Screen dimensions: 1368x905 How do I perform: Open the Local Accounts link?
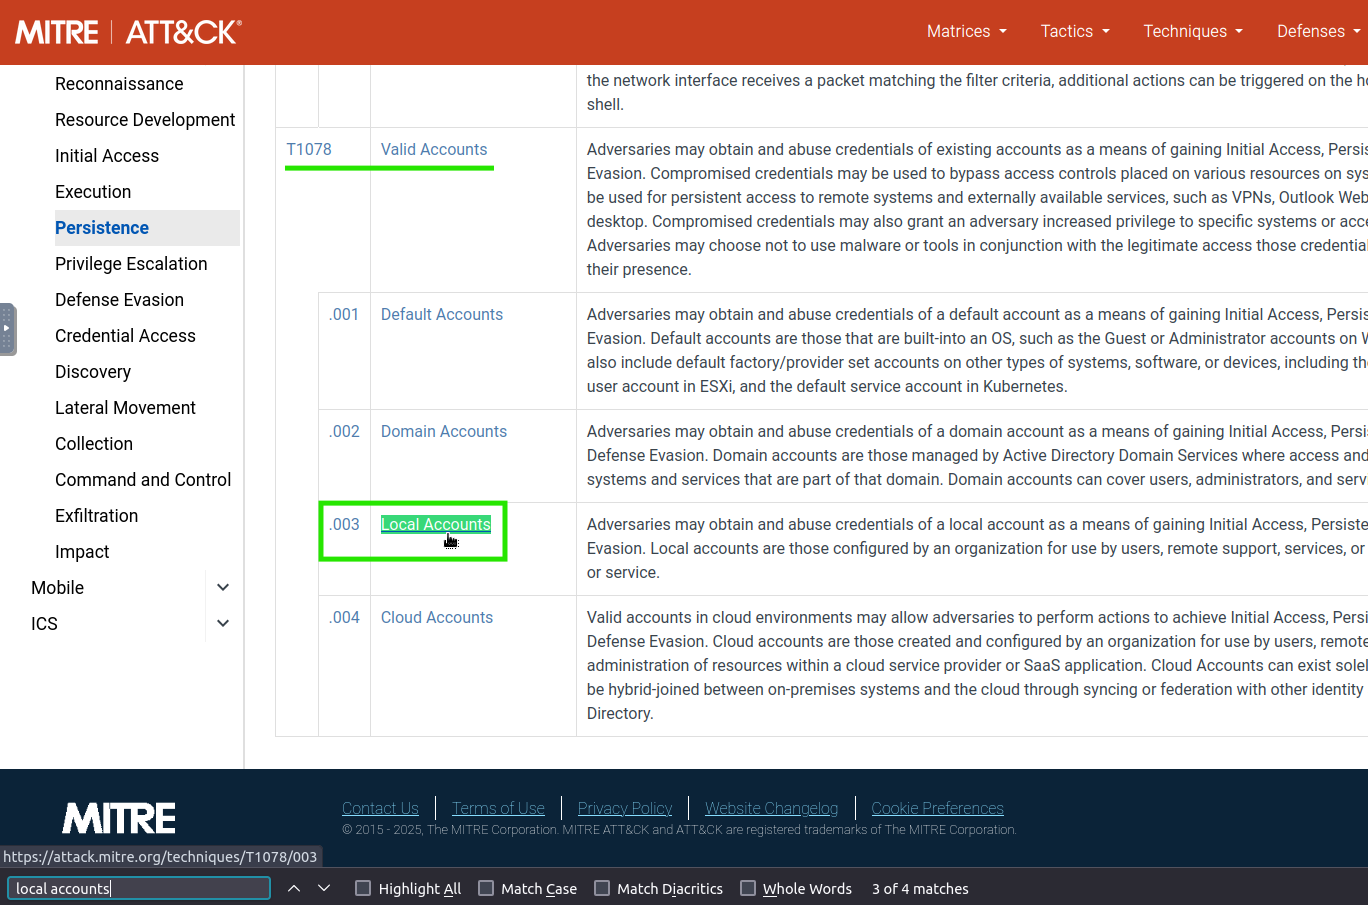tap(436, 524)
